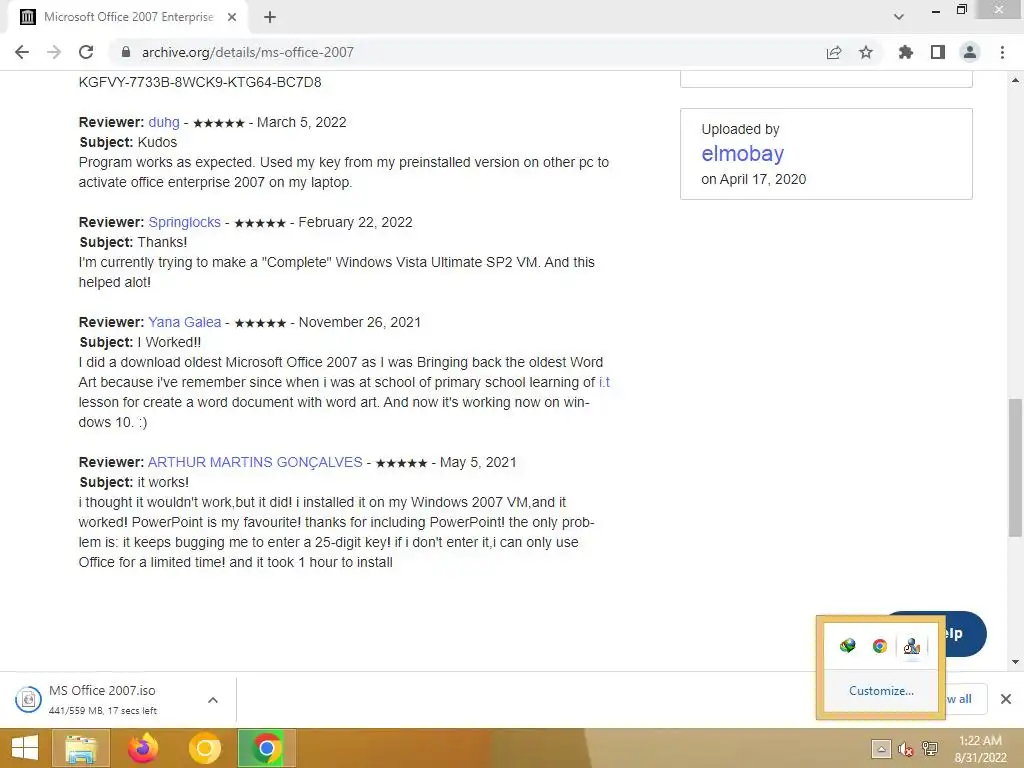
Task: Click Customize in the tray overflow popup
Action: [881, 690]
